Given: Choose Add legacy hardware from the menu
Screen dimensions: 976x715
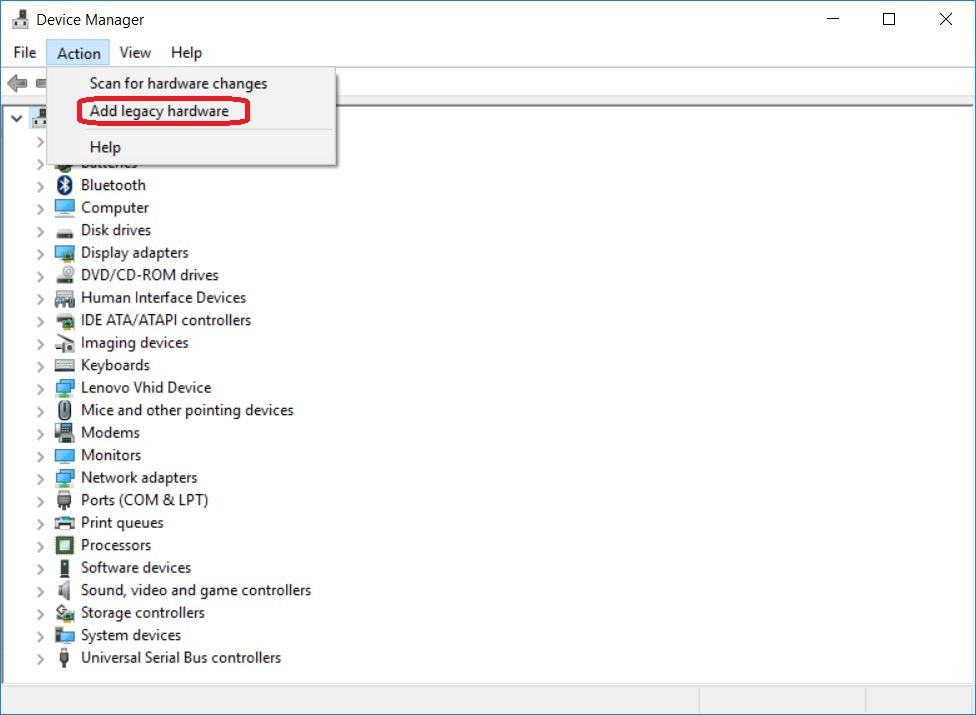Looking at the screenshot, I should (x=159, y=111).
